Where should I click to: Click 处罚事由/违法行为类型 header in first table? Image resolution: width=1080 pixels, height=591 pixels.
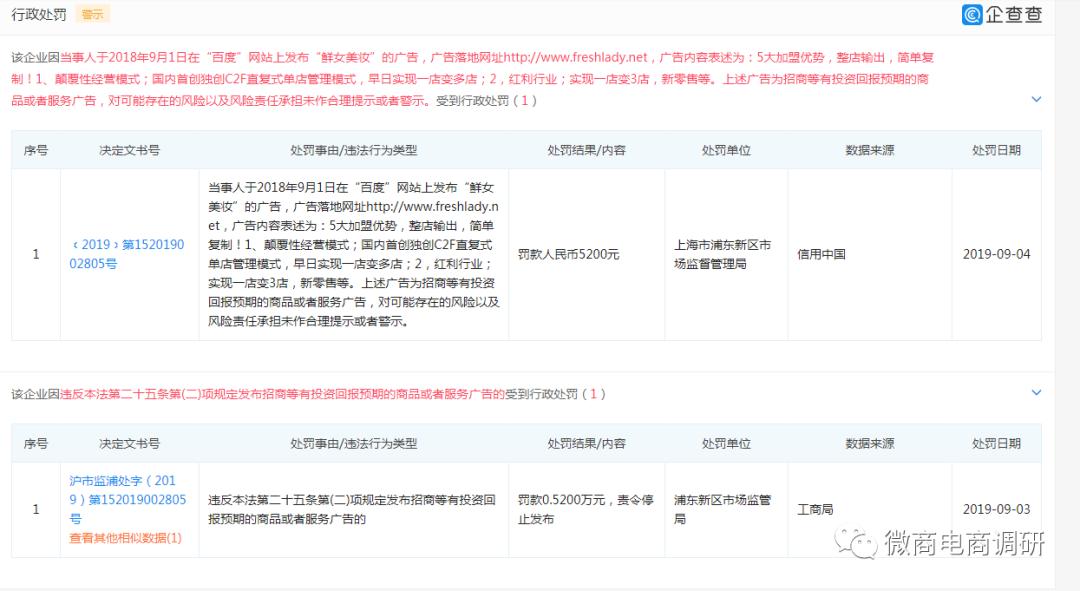(353, 150)
